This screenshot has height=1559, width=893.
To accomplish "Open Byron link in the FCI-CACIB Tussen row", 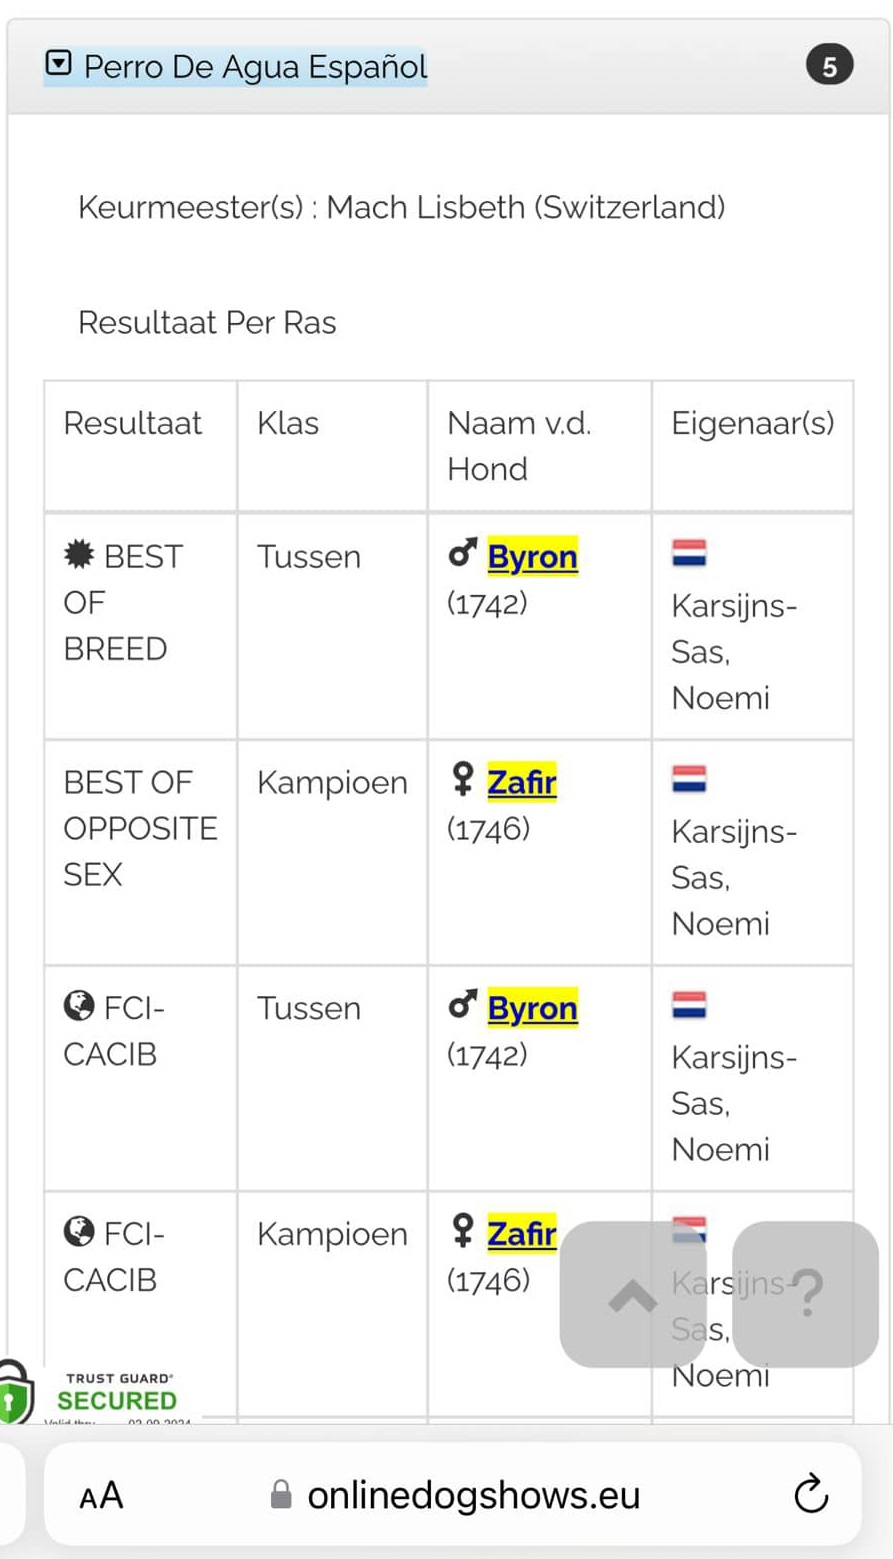I will tap(532, 1009).
